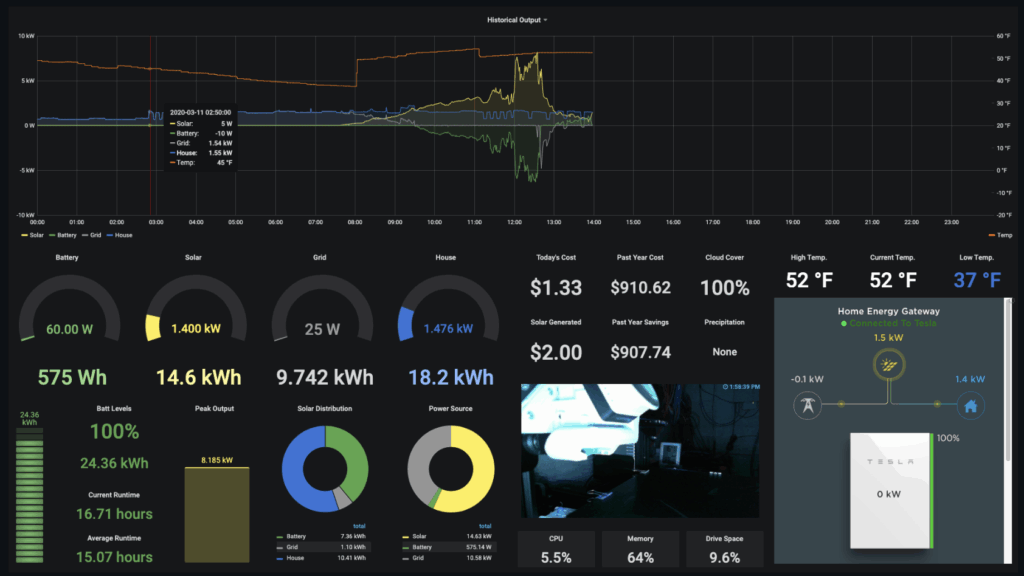
Task: Sort Power Source legend by total
Action: [x=485, y=526]
